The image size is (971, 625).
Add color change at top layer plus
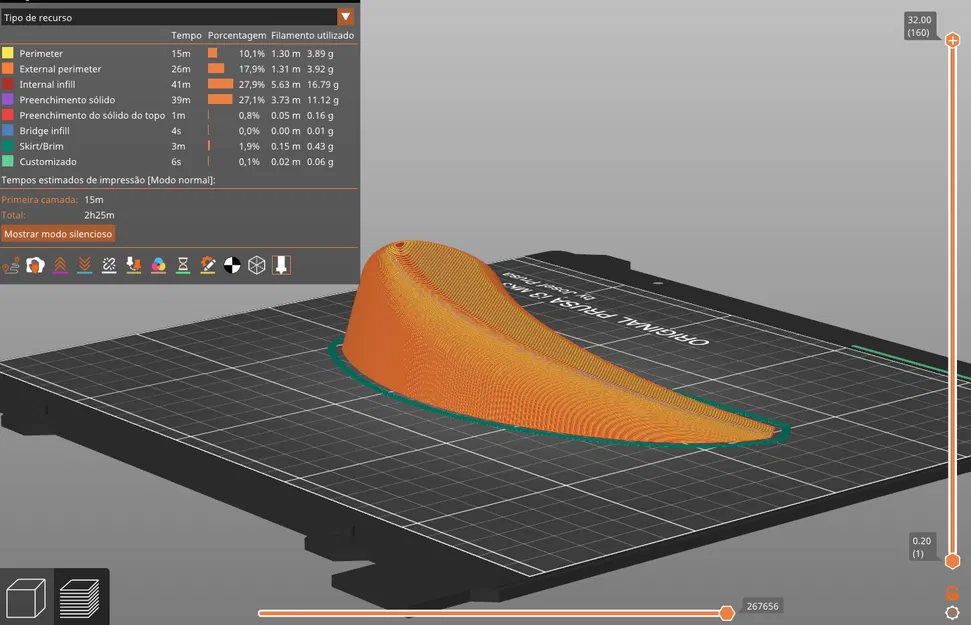952,41
